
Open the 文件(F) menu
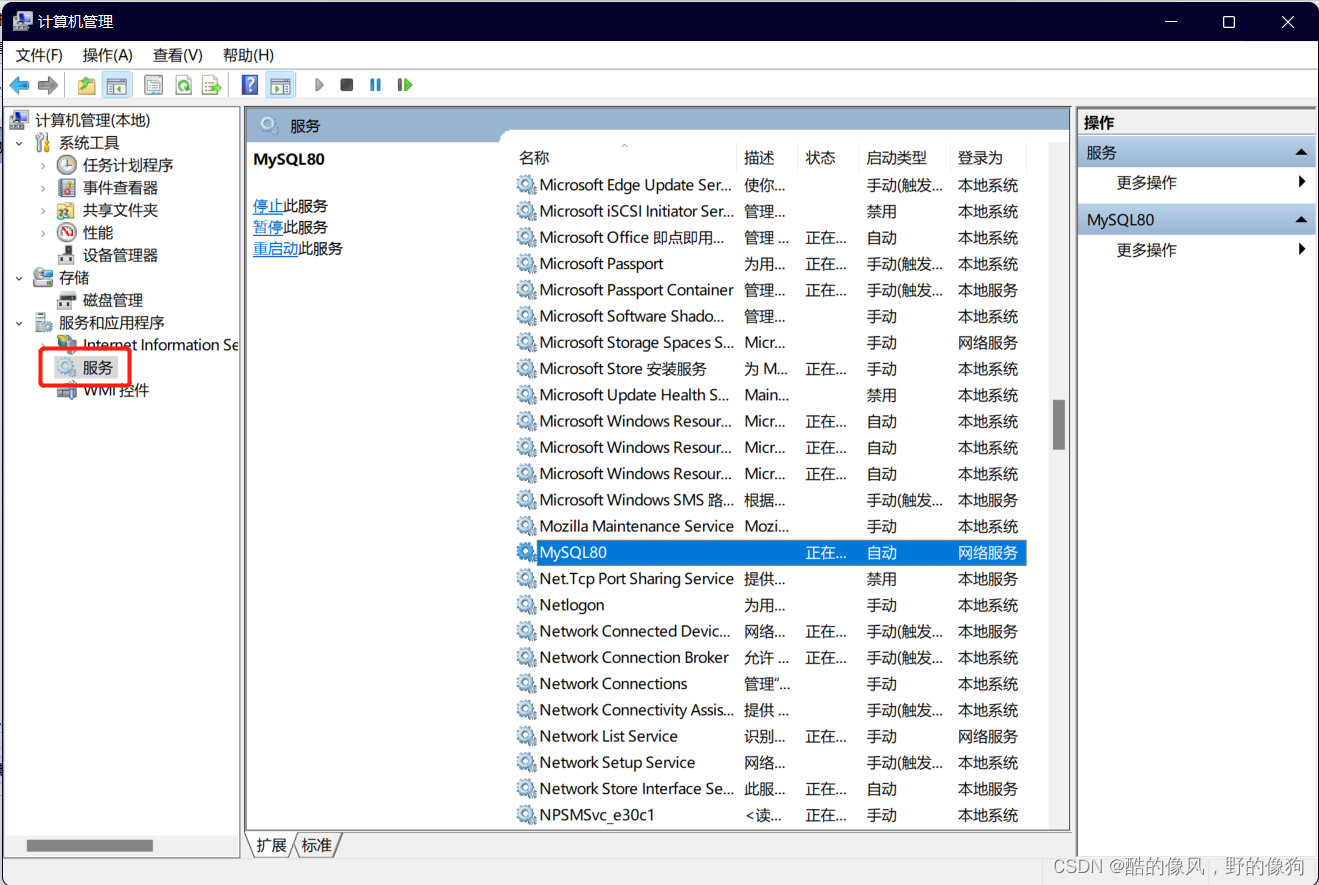tap(39, 55)
